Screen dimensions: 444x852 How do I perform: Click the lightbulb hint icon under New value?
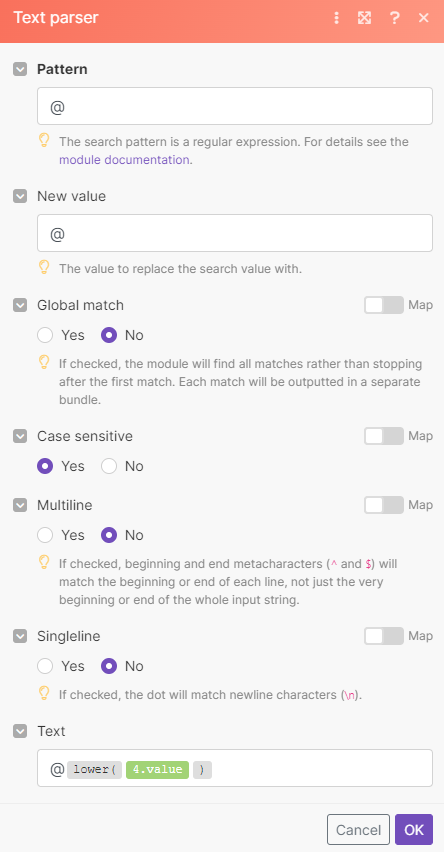point(45,267)
